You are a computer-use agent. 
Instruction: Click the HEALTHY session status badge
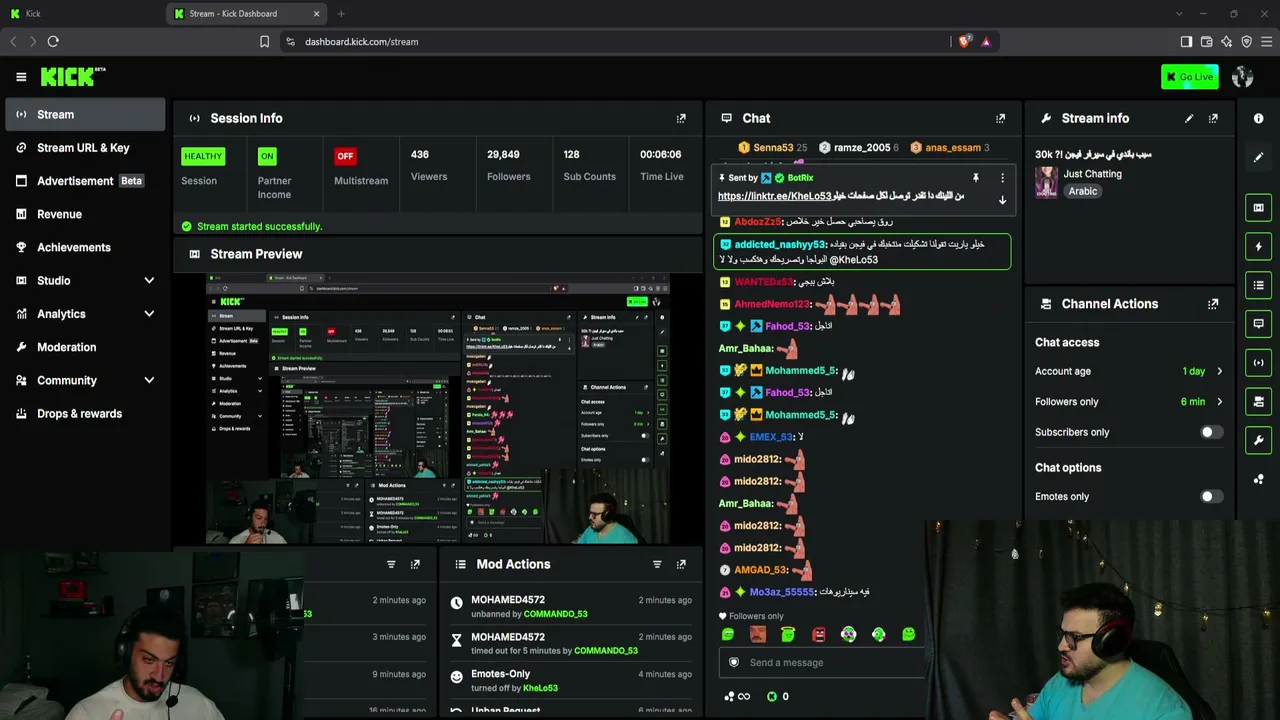pyautogui.click(x=203, y=156)
